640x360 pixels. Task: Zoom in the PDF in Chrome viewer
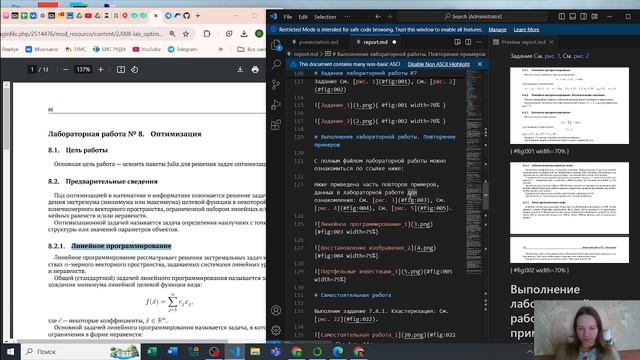[101, 70]
